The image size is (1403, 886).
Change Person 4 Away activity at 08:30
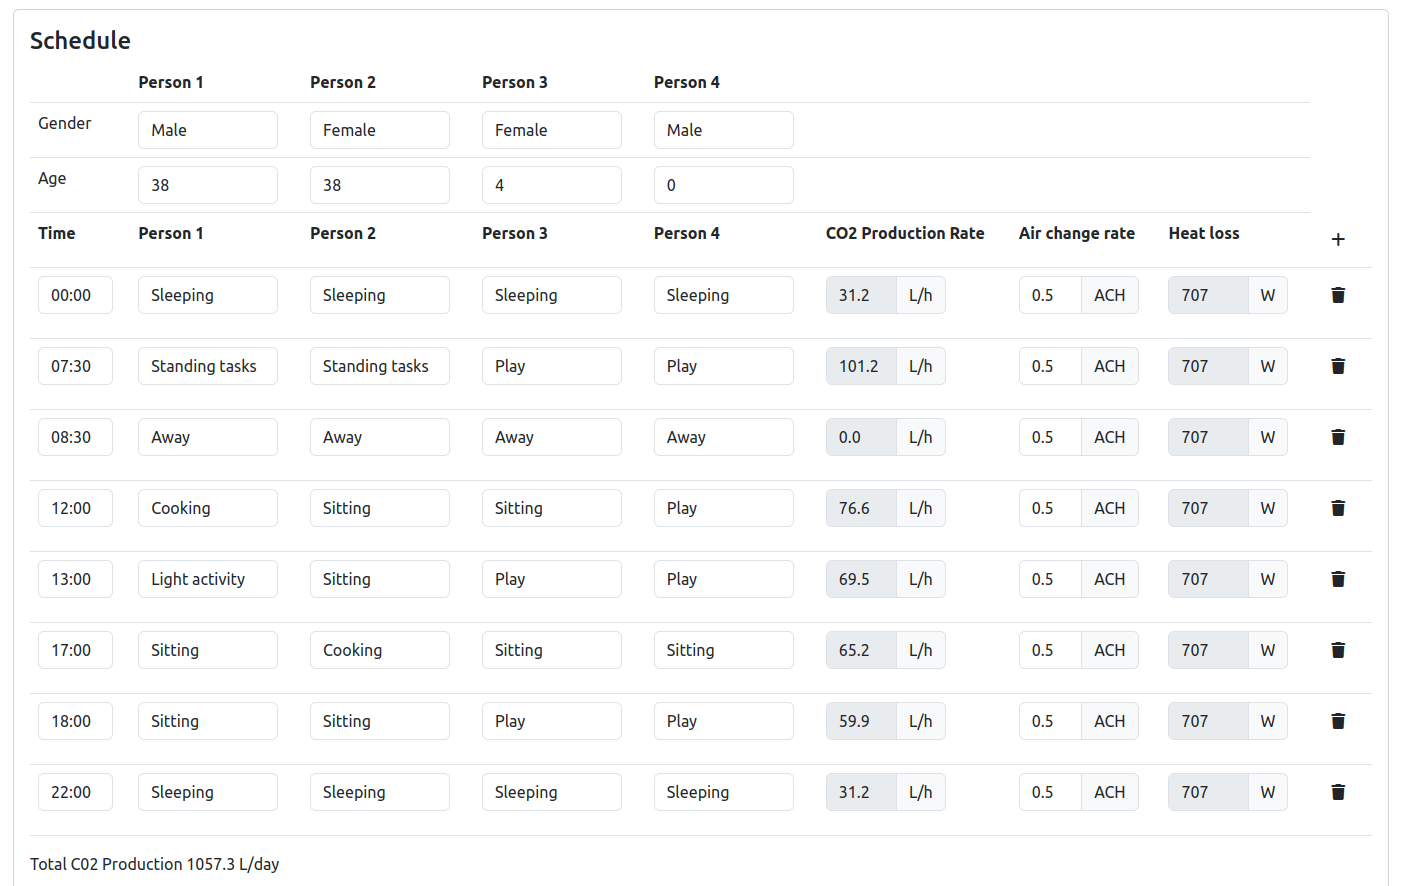coord(724,437)
